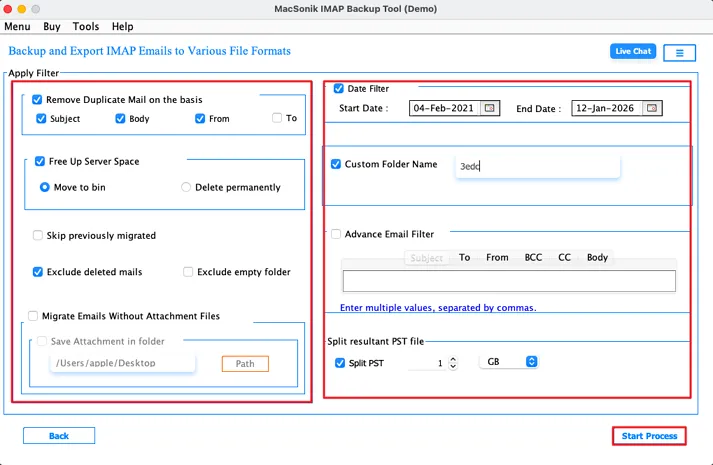The height and width of the screenshot is (465, 713).
Task: Uncheck Remove Duplicate Mail on the basis
Action: tap(37, 100)
